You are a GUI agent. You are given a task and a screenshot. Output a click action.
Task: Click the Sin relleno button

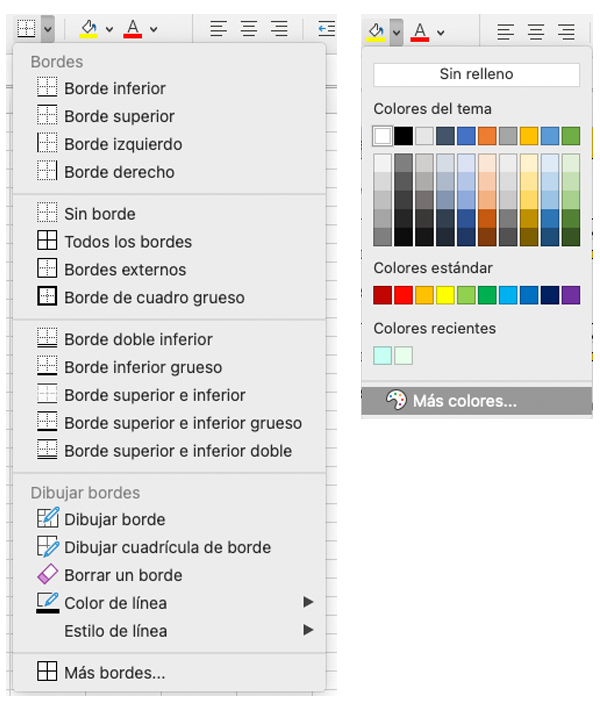pos(476,74)
